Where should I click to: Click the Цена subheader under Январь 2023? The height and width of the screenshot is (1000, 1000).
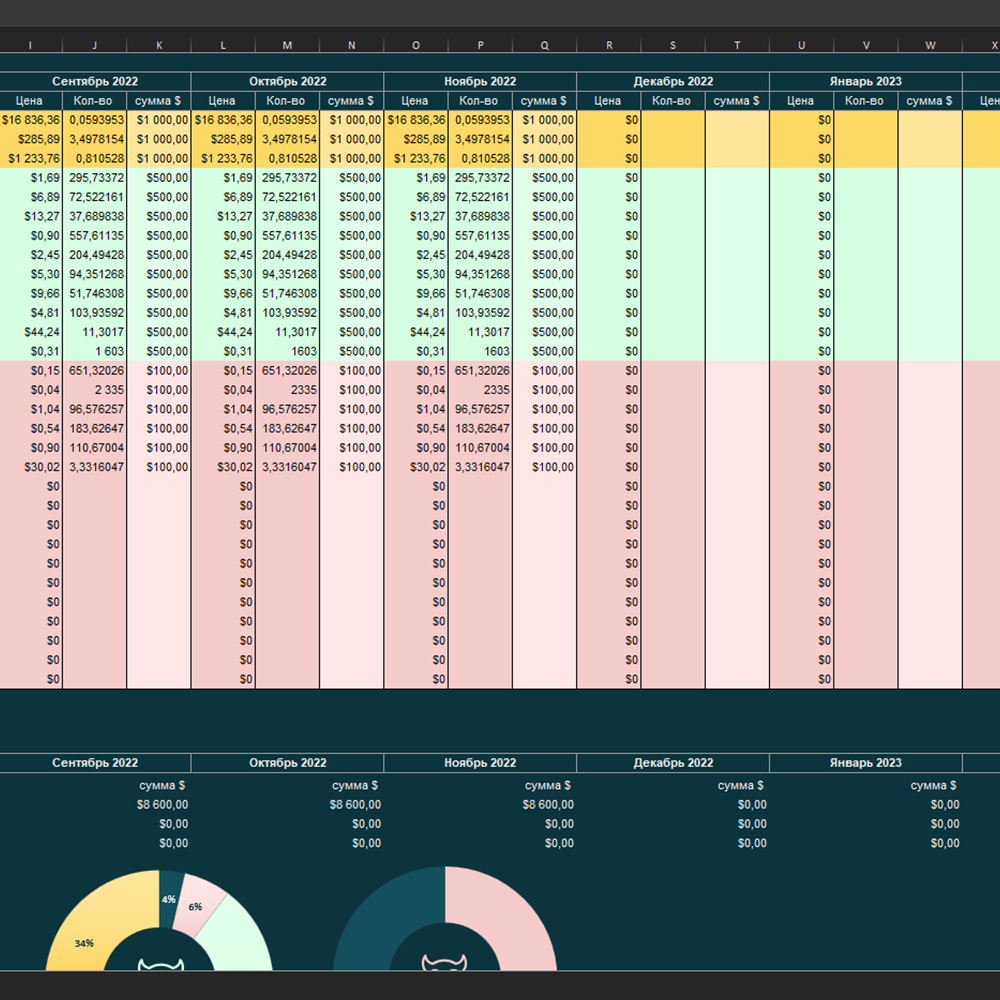tap(800, 101)
